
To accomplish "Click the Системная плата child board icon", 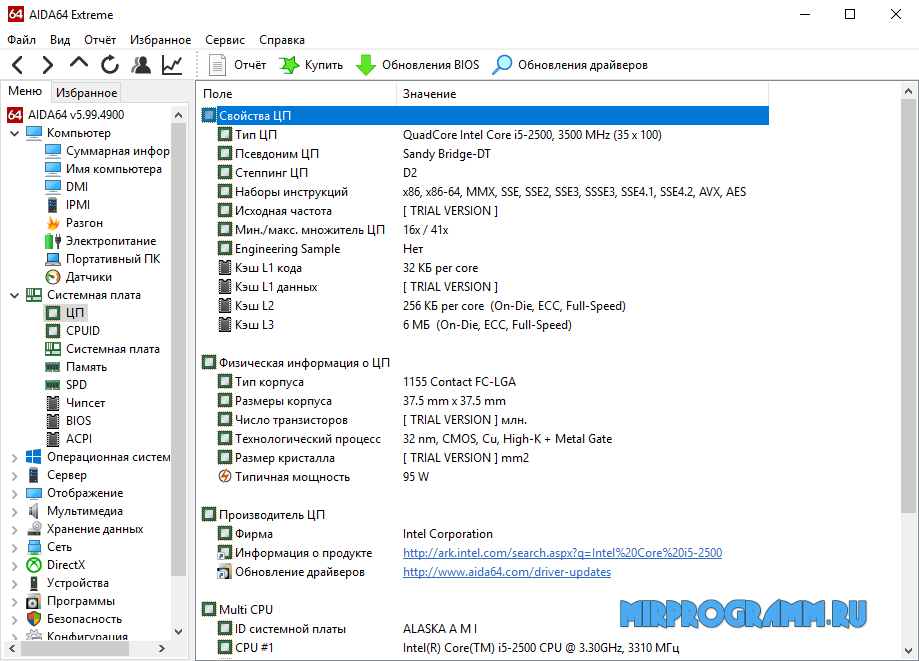I will pyautogui.click(x=53, y=349).
